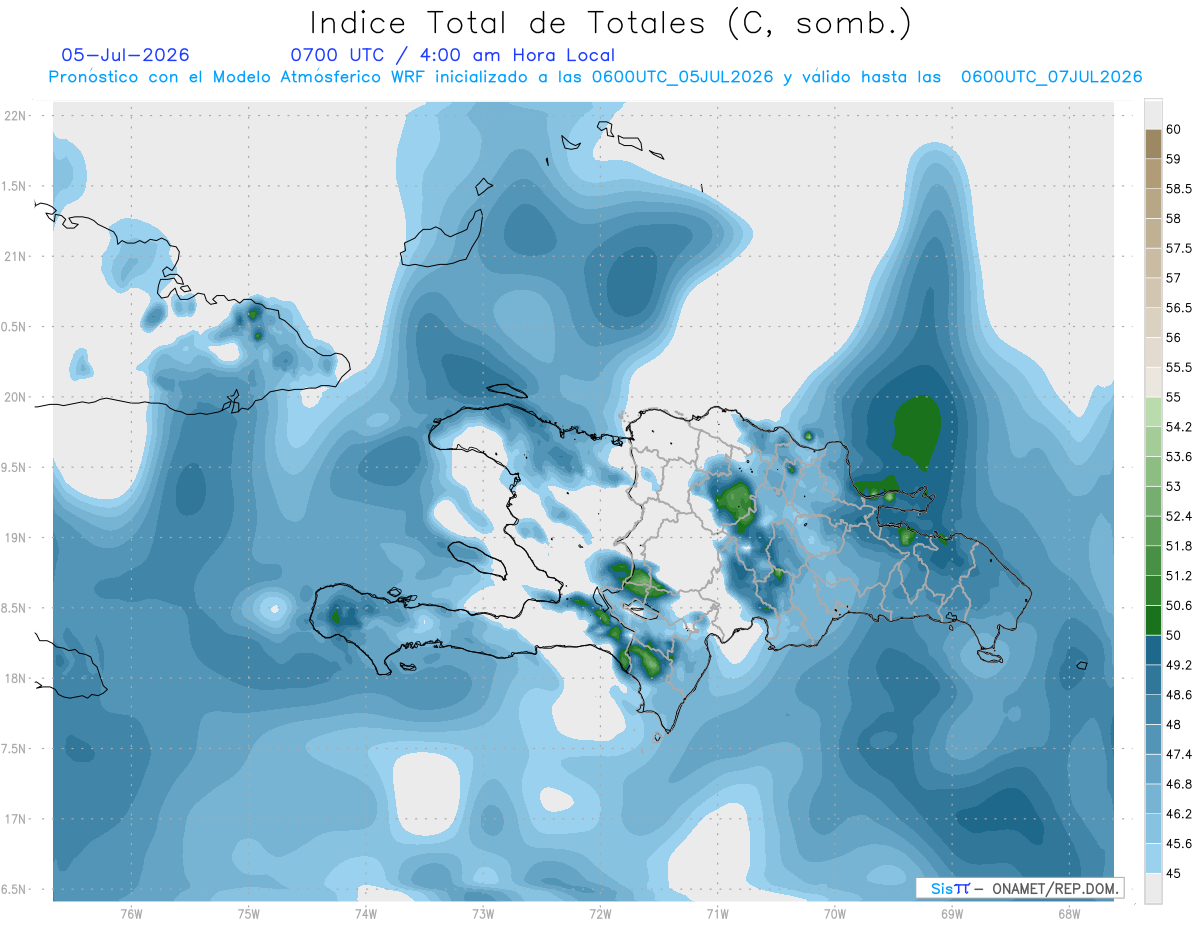
Task: Click the legend value "49.2"
Action: pos(1179,665)
